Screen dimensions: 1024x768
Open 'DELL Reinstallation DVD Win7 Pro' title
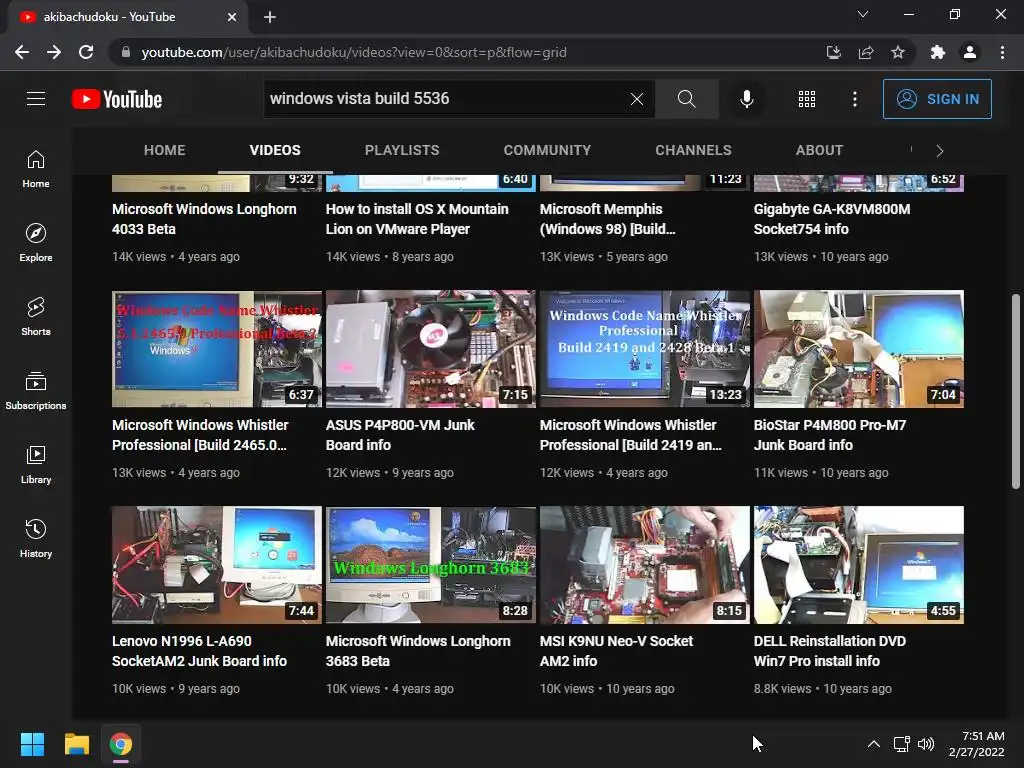[x=829, y=651]
